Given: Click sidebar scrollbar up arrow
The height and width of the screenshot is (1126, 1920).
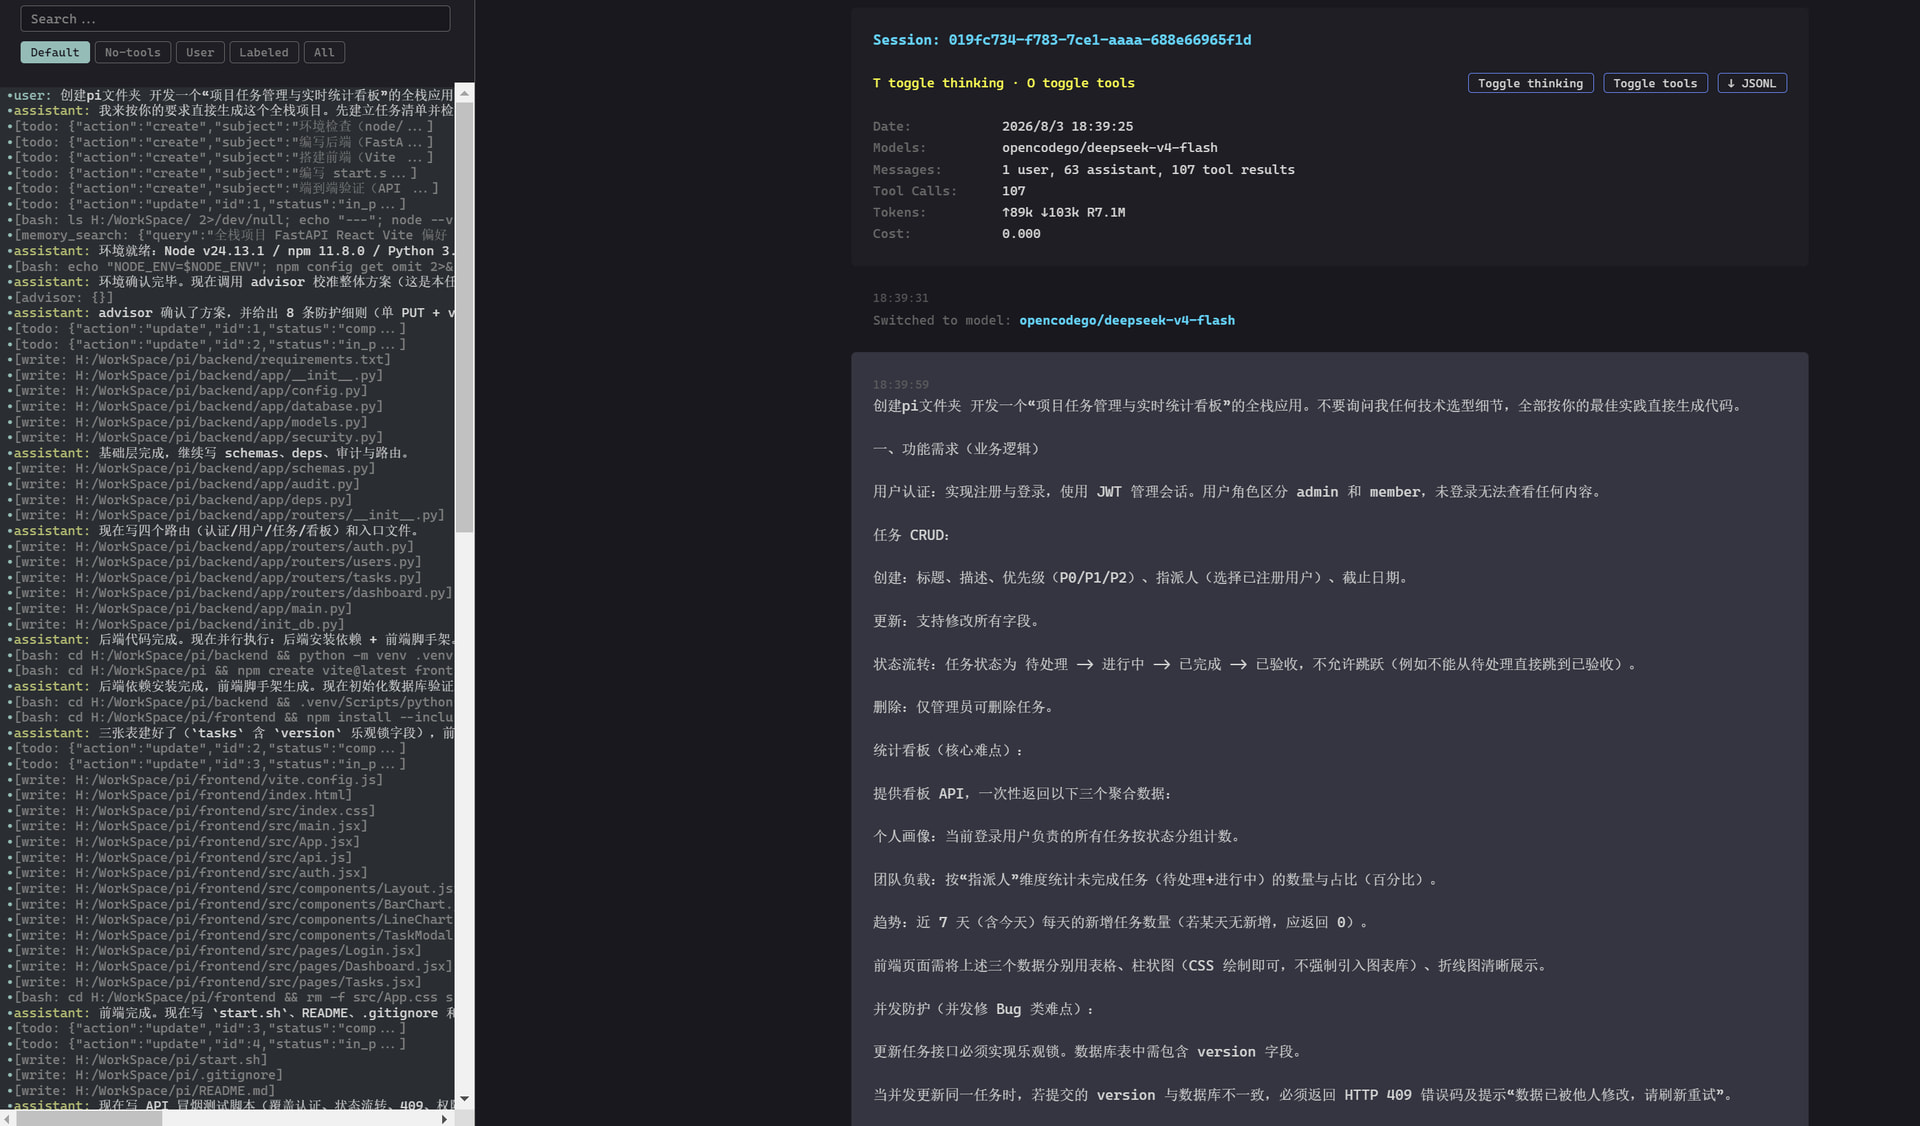Looking at the screenshot, I should (x=464, y=93).
